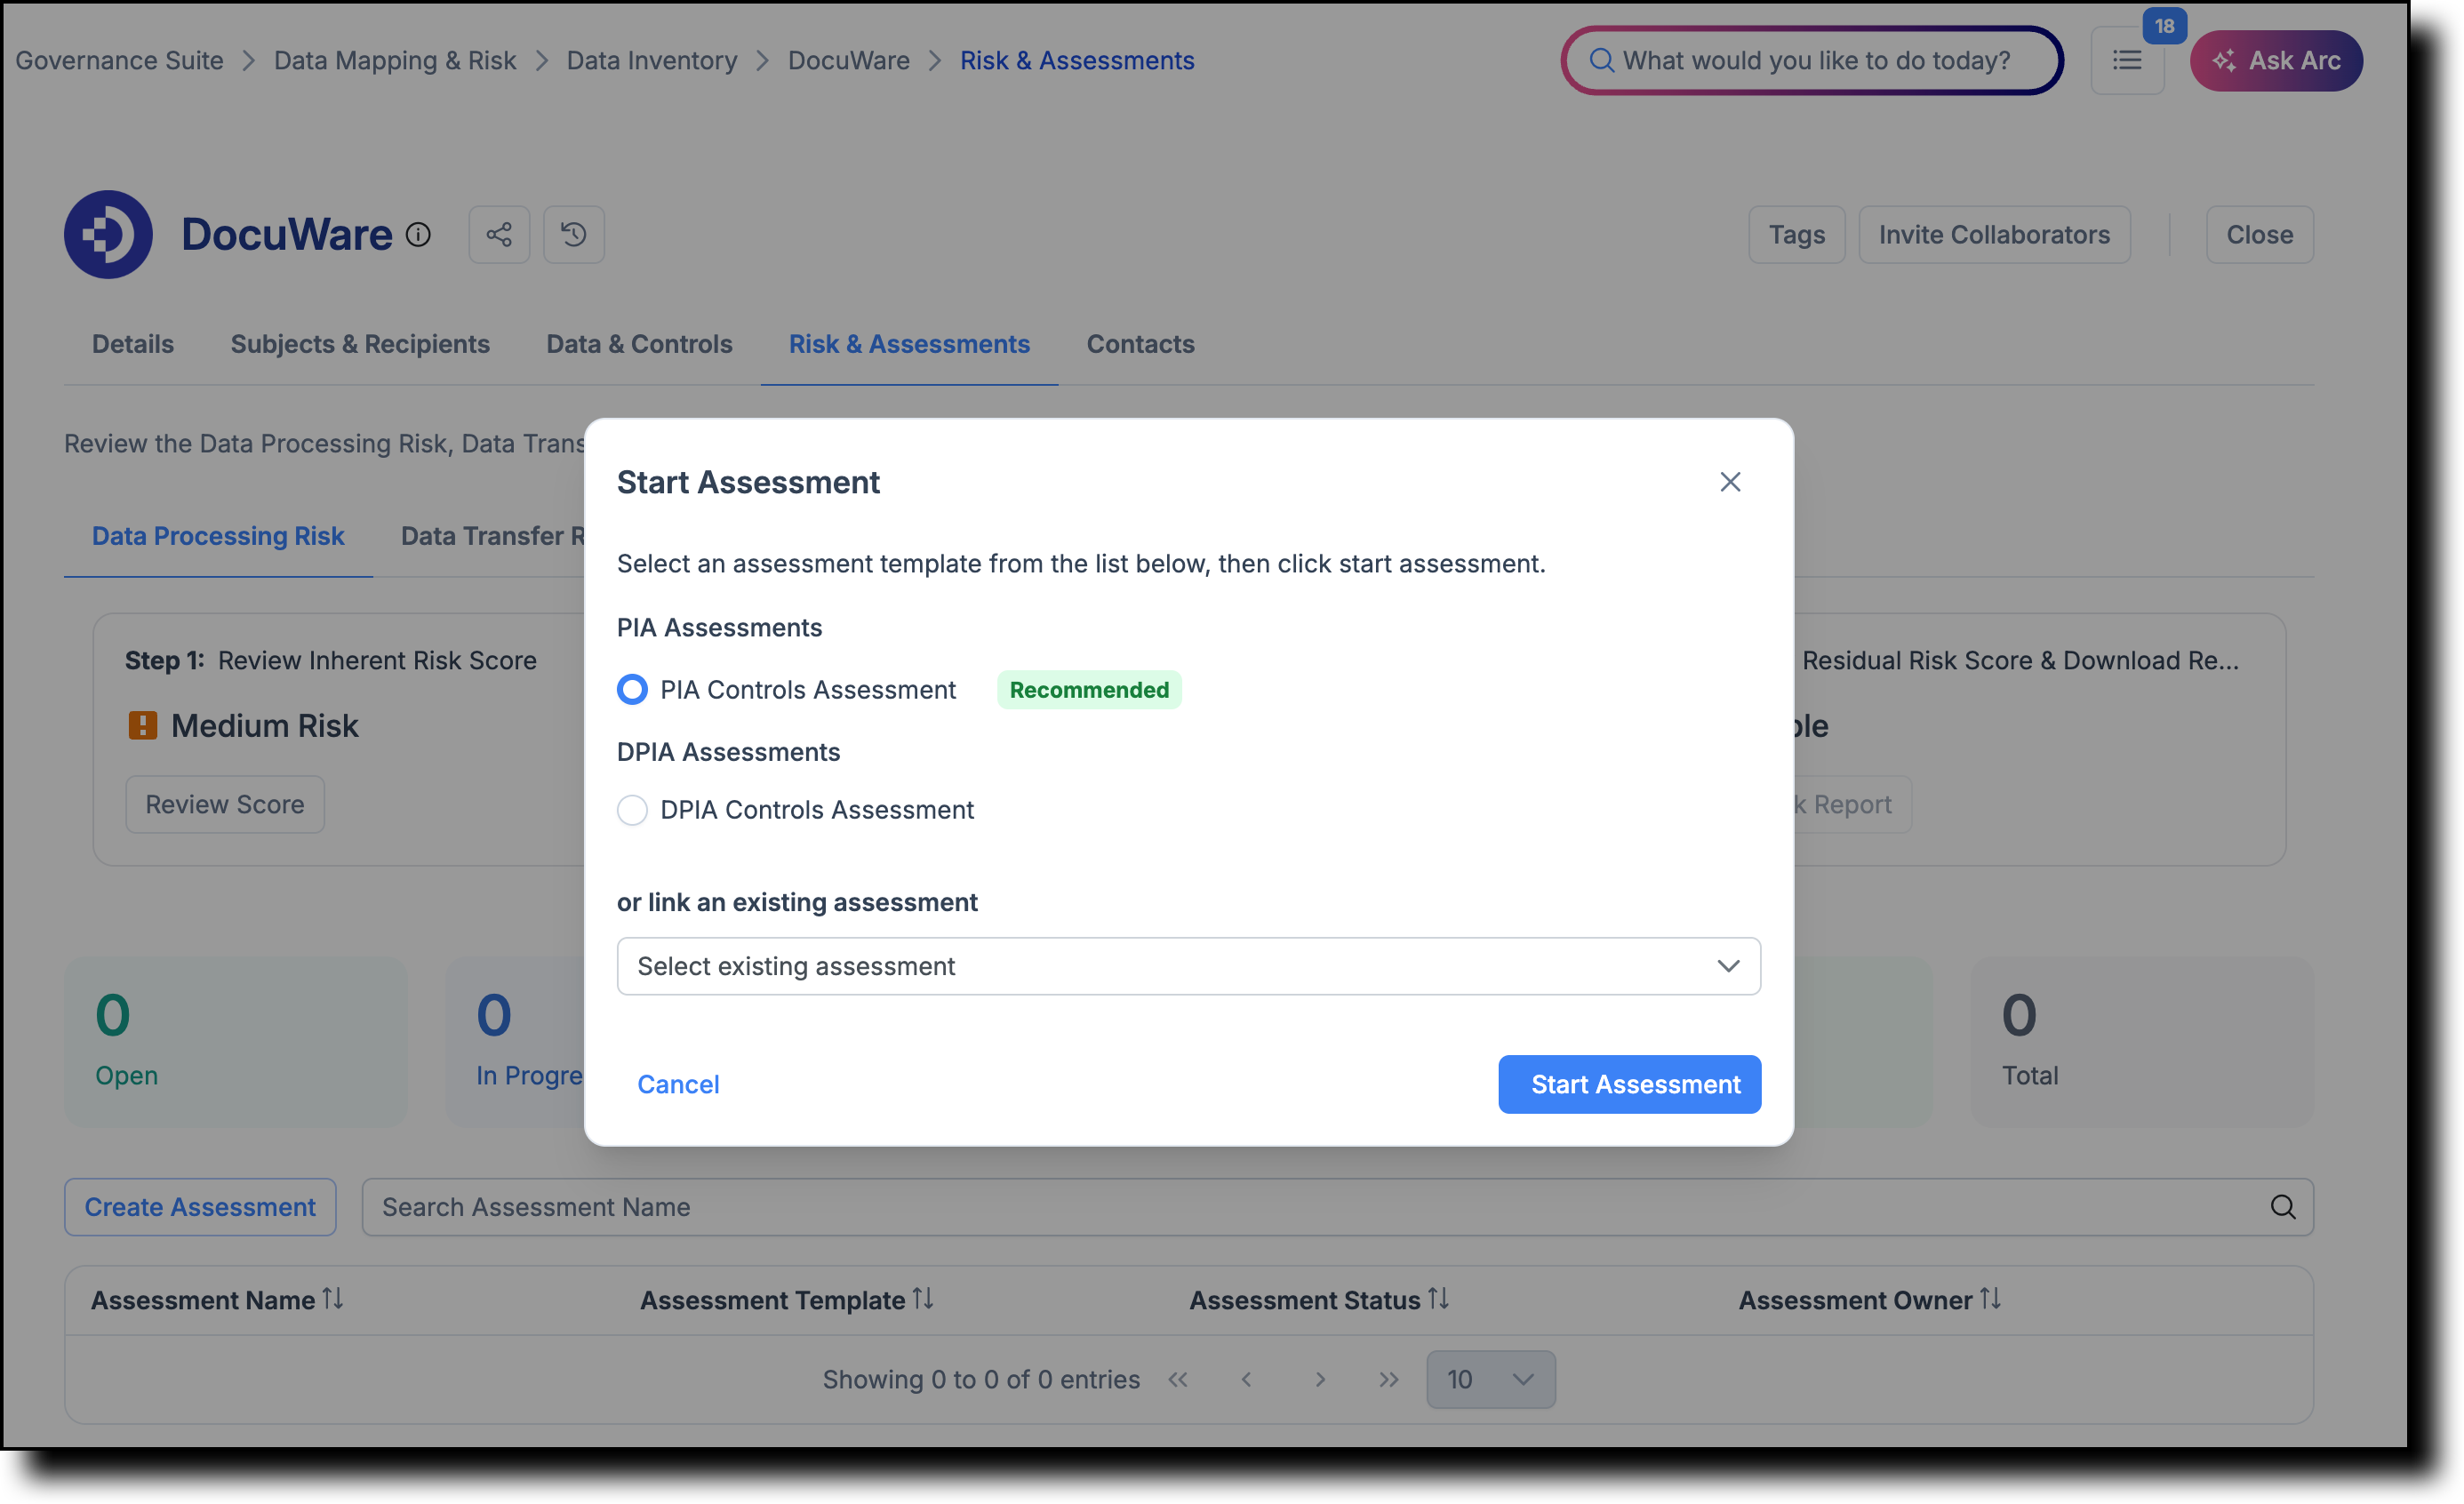Click 'Showing 0 to 0 of 0 entries' text
The image size is (2464, 1504).
(x=981, y=1380)
